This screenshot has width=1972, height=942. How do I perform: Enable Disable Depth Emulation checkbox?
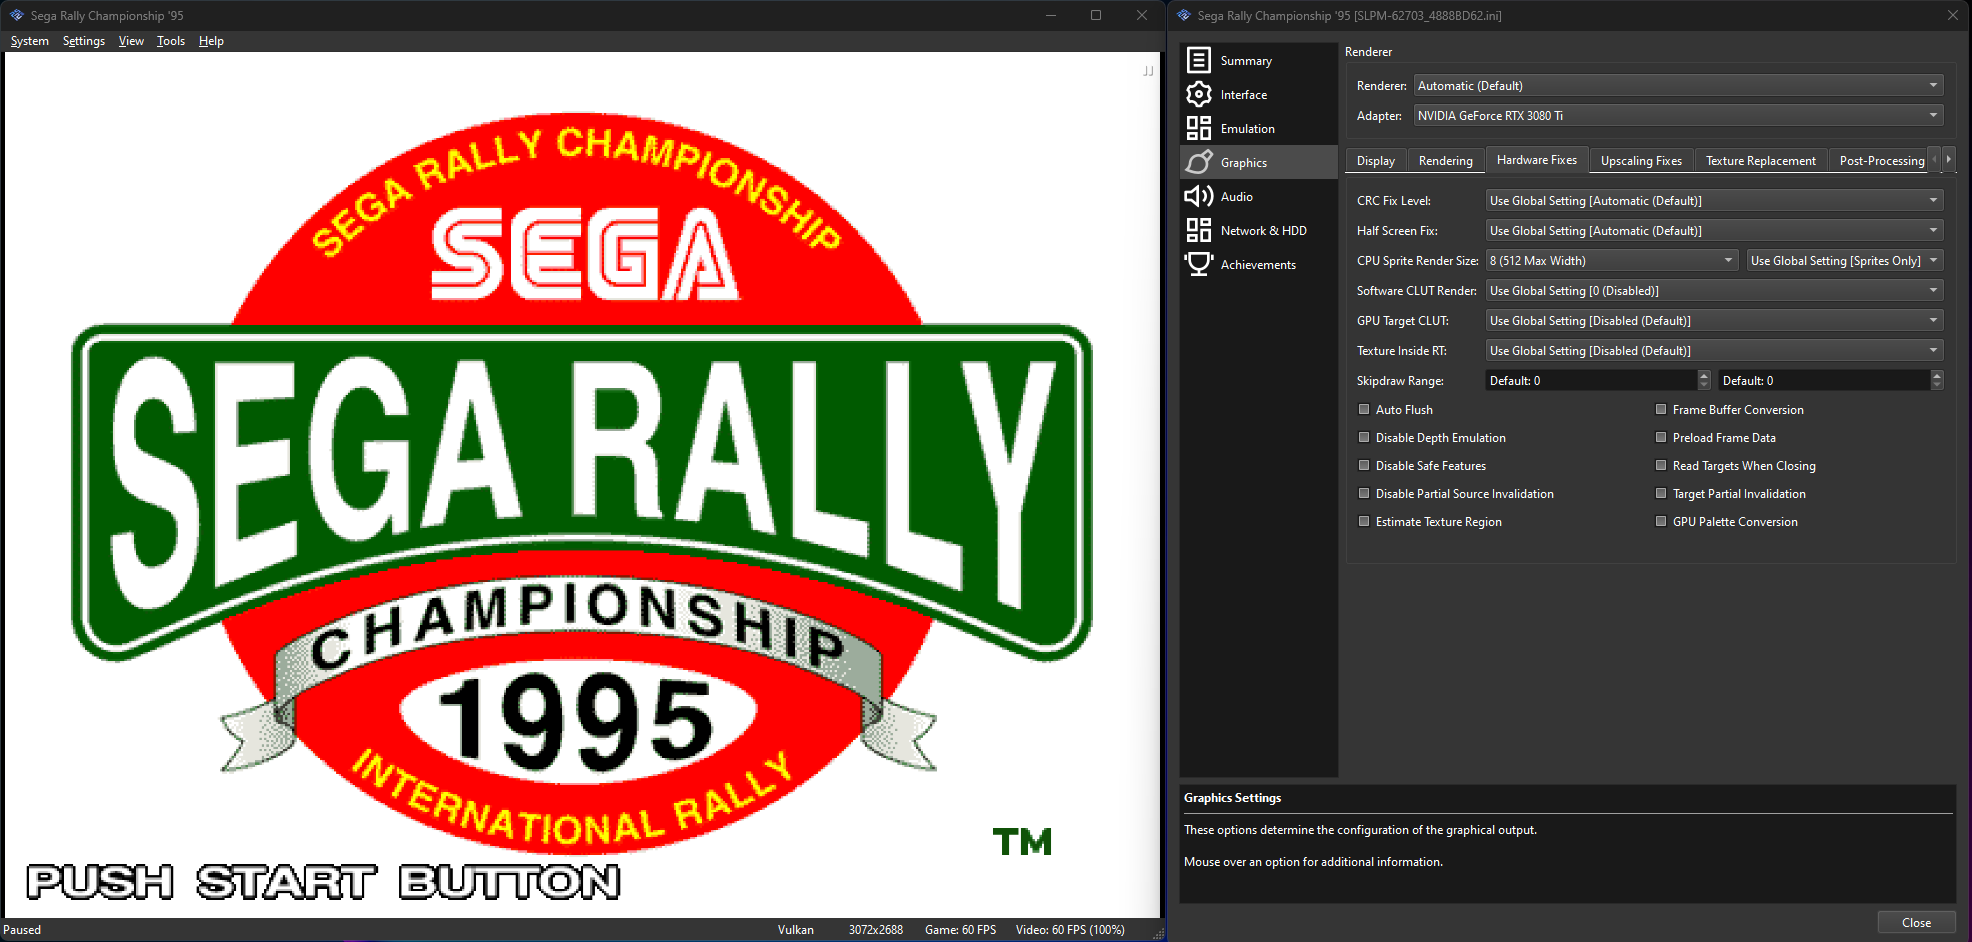(x=1364, y=437)
